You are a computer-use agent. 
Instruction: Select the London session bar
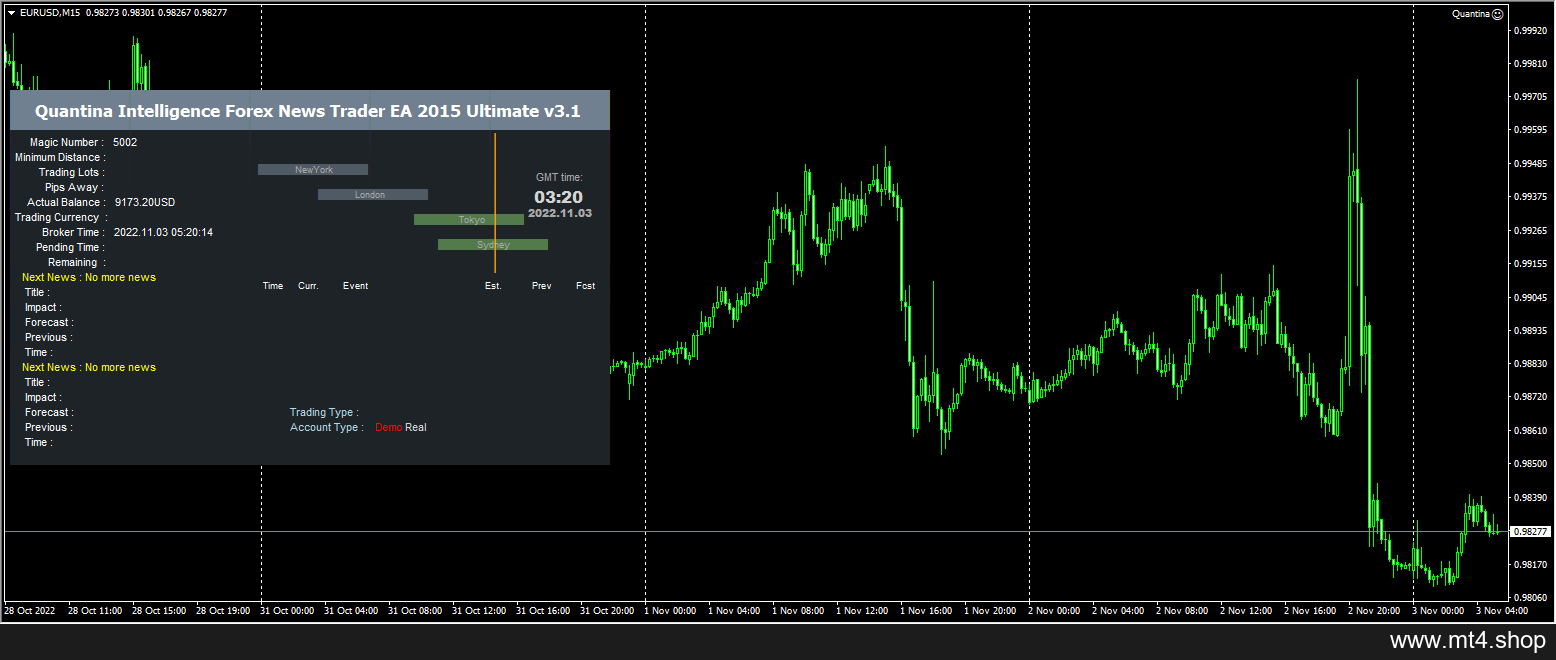[373, 195]
